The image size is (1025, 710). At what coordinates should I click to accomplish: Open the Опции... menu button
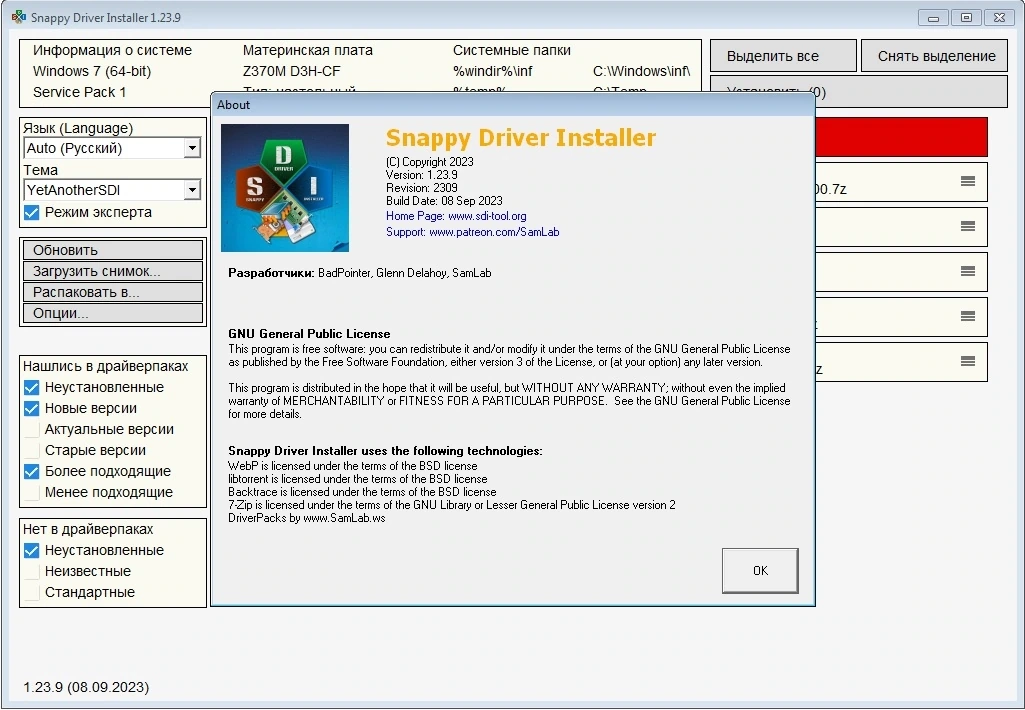[x=112, y=313]
